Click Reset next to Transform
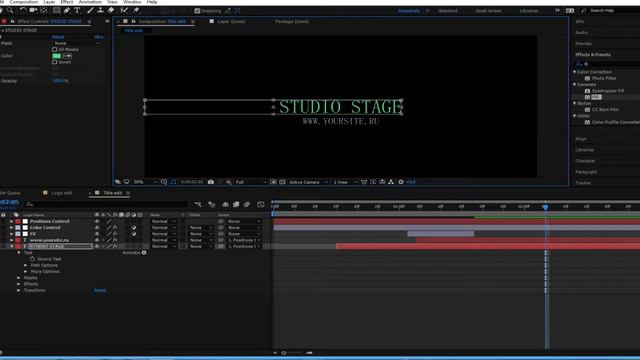 100,290
